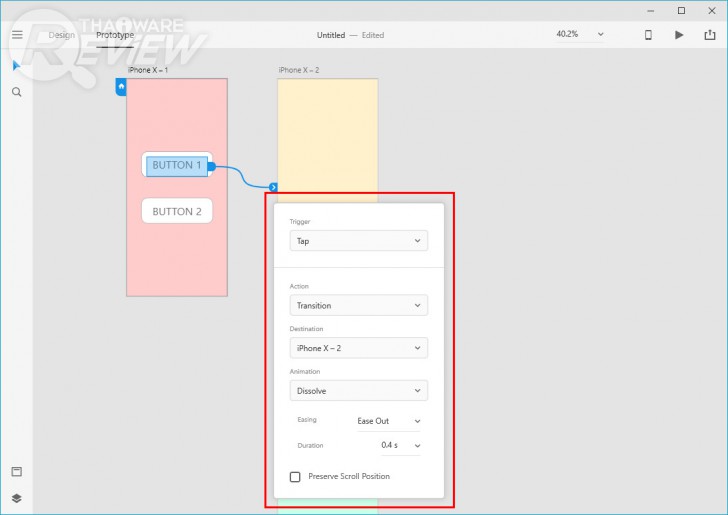
Task: Open the Duration dropdown showing 0.4 s
Action: (x=401, y=445)
